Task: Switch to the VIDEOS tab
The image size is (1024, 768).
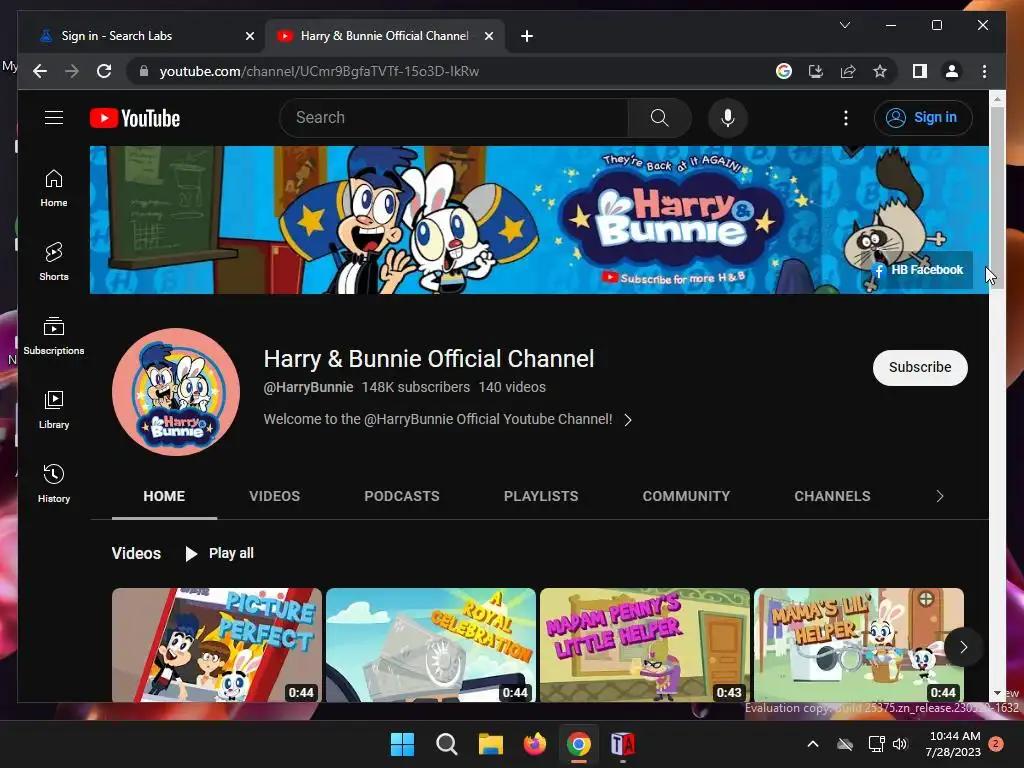Action: 274,496
